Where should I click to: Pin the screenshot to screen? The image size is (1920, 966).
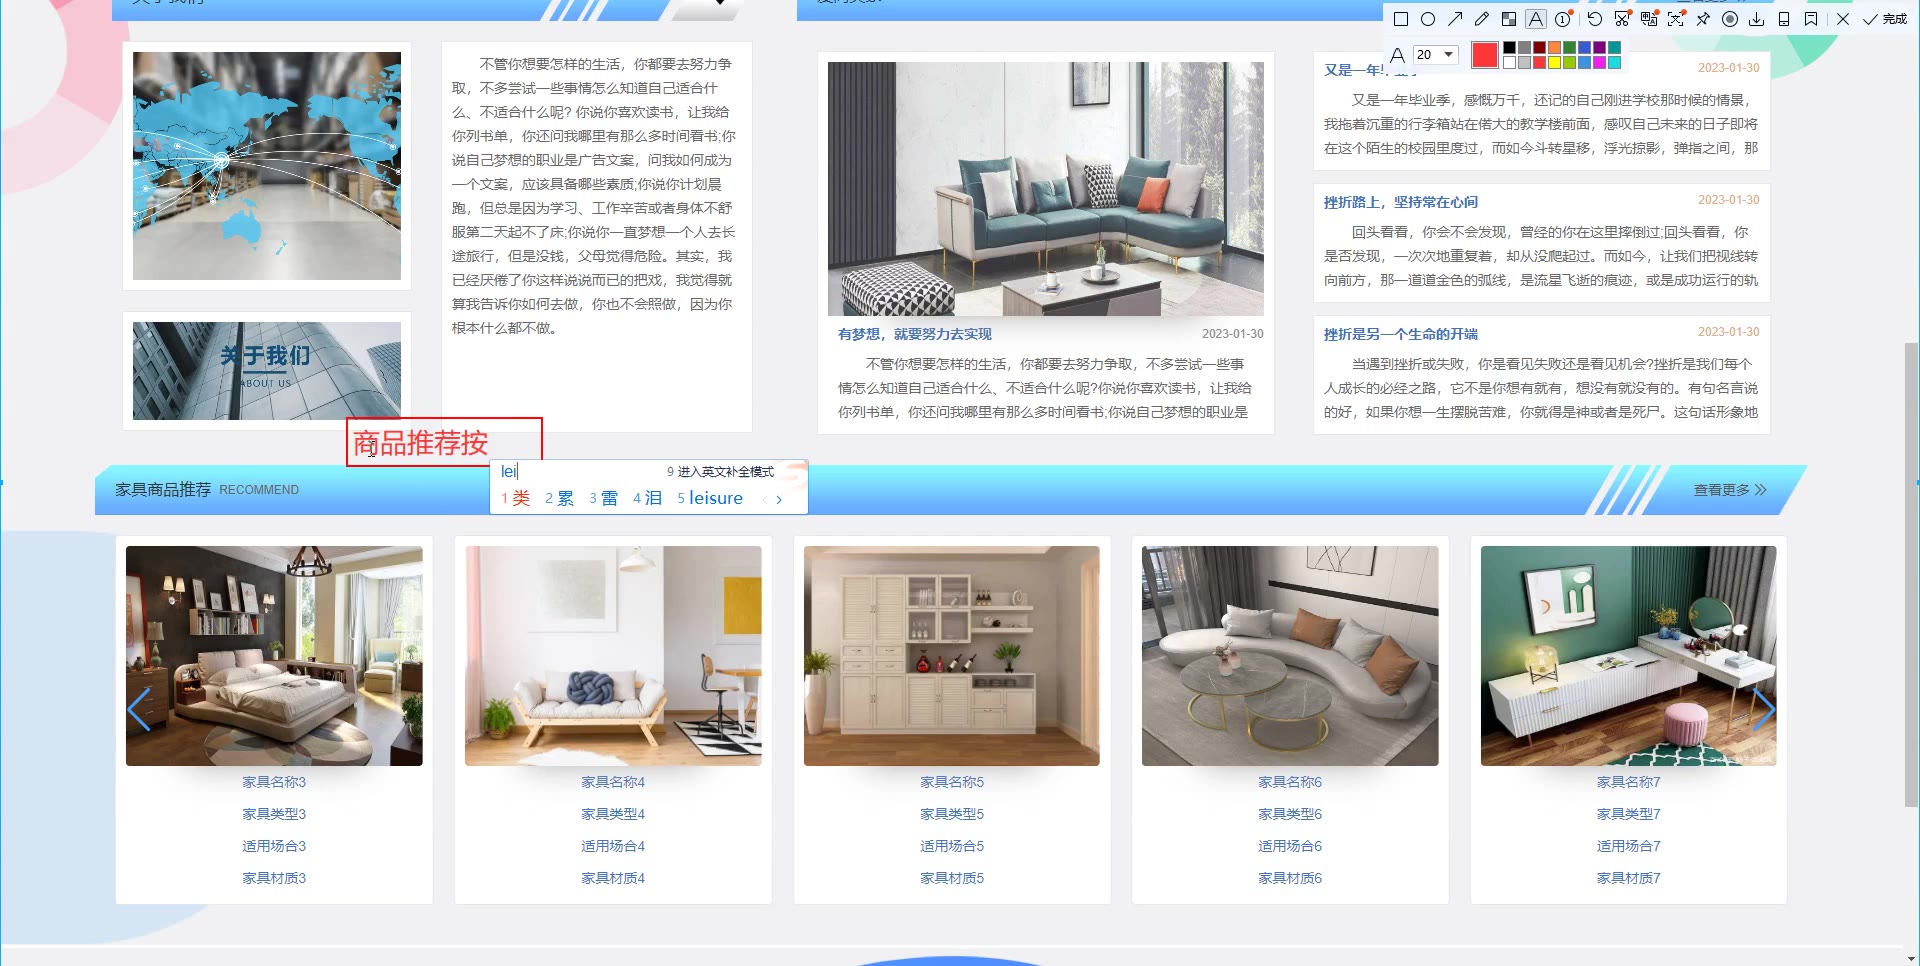coord(1703,19)
